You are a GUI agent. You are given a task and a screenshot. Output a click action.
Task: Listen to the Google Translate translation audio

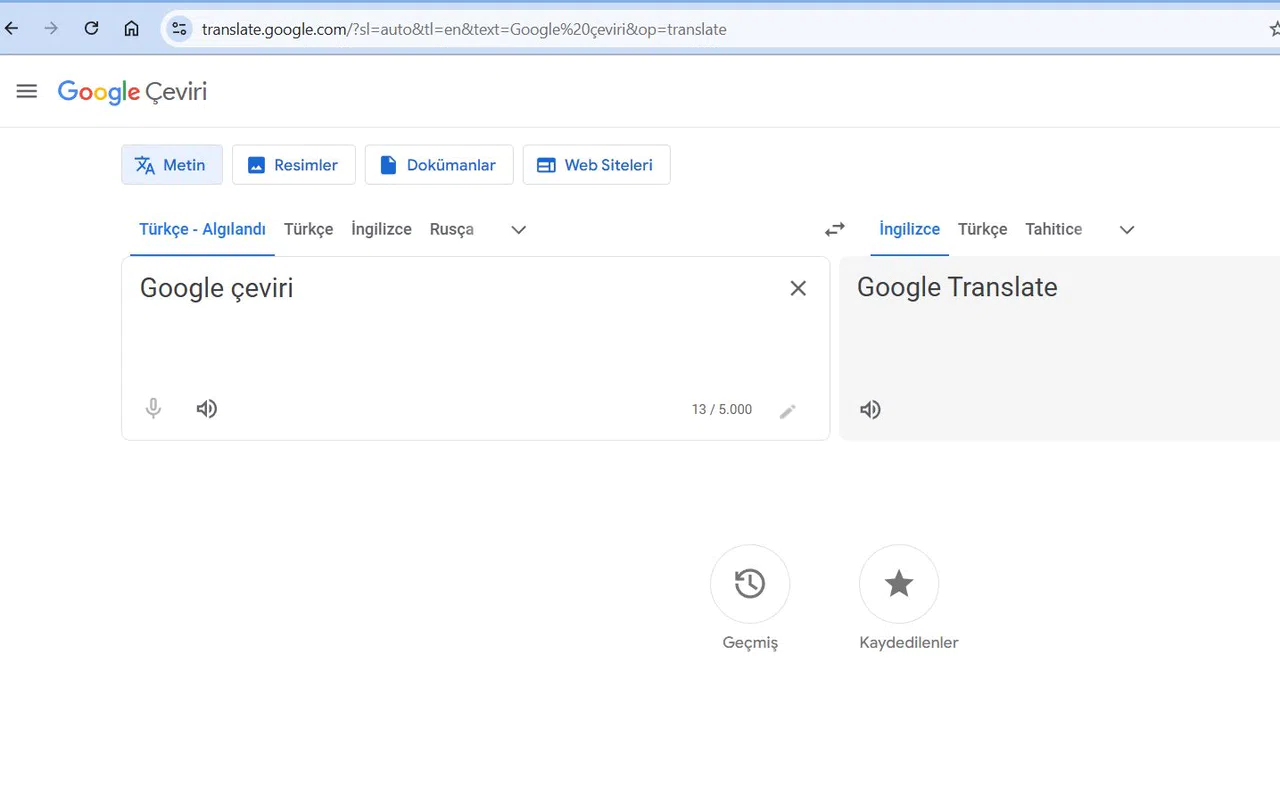871,409
